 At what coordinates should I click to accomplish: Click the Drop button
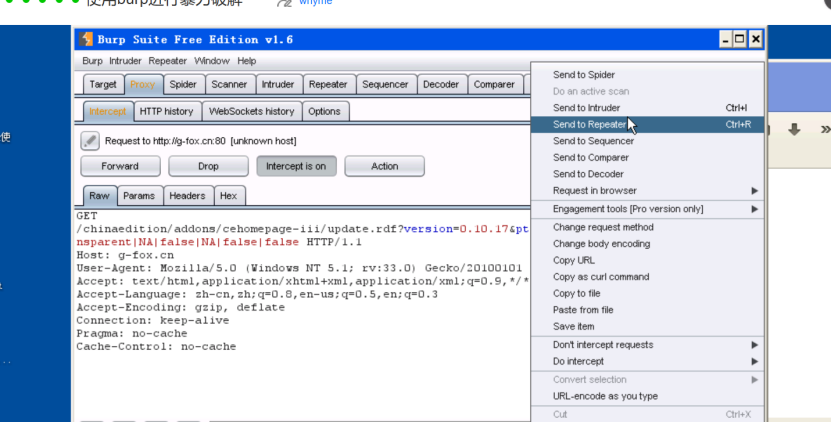click(x=208, y=166)
